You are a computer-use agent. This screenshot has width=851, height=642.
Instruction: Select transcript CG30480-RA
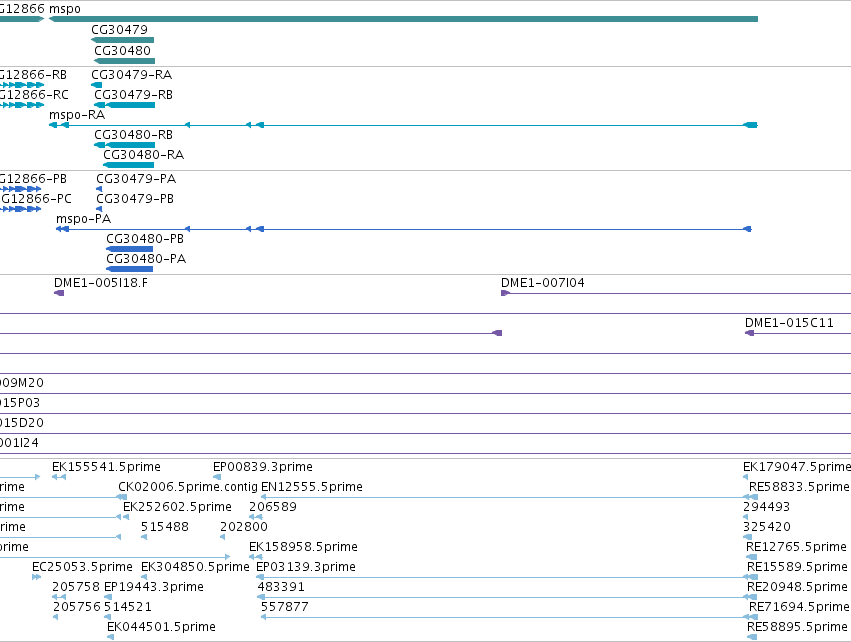pyautogui.click(x=144, y=155)
